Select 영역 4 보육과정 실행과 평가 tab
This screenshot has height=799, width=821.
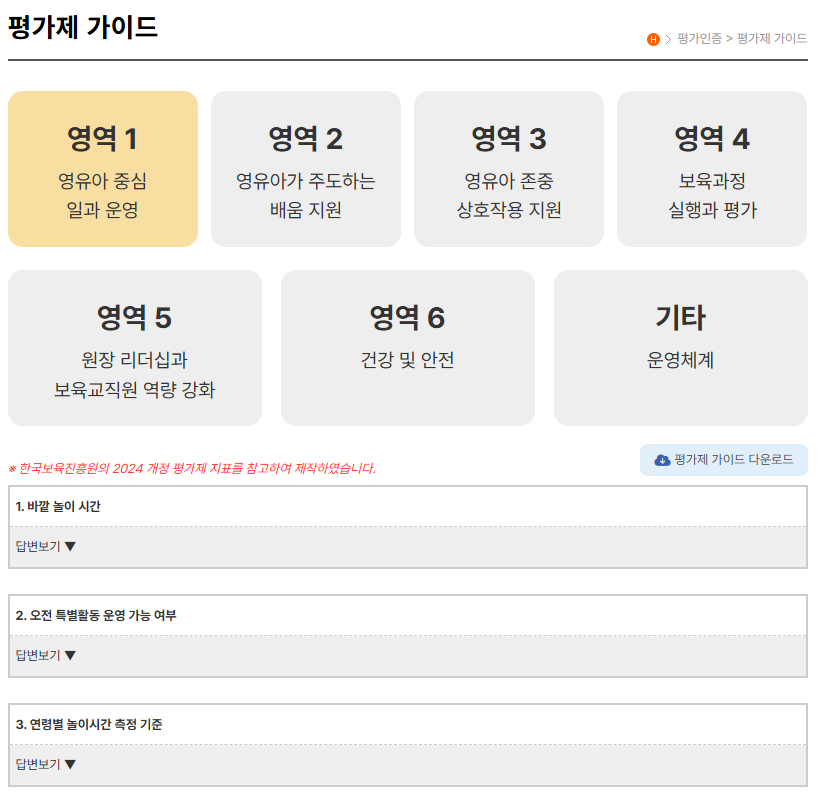[712, 169]
